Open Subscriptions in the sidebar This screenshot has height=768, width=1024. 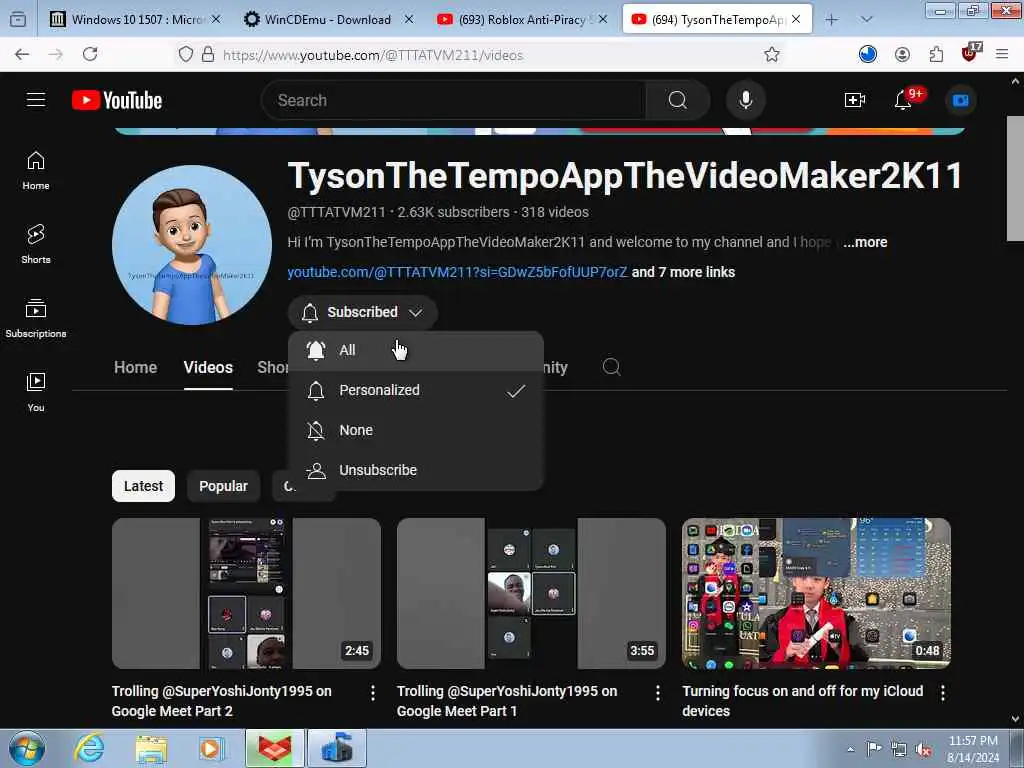point(36,318)
